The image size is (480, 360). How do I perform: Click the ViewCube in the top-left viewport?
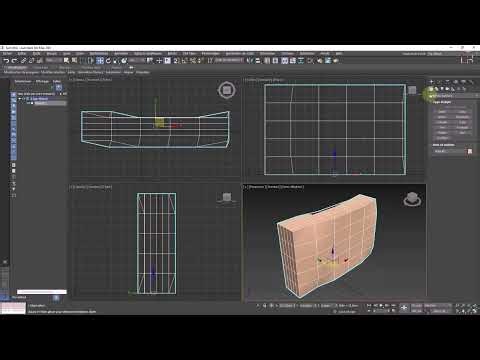tap(227, 90)
